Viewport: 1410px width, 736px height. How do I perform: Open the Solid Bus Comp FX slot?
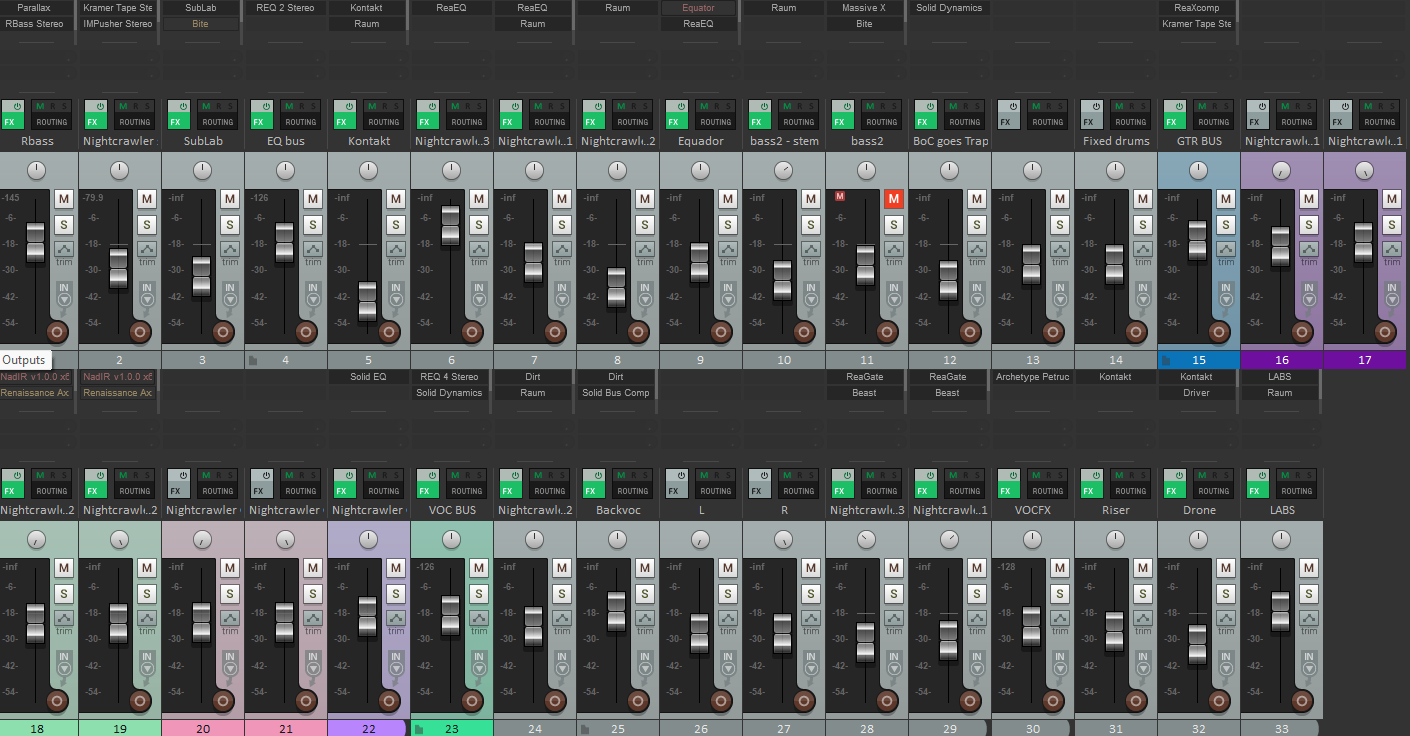click(616, 393)
